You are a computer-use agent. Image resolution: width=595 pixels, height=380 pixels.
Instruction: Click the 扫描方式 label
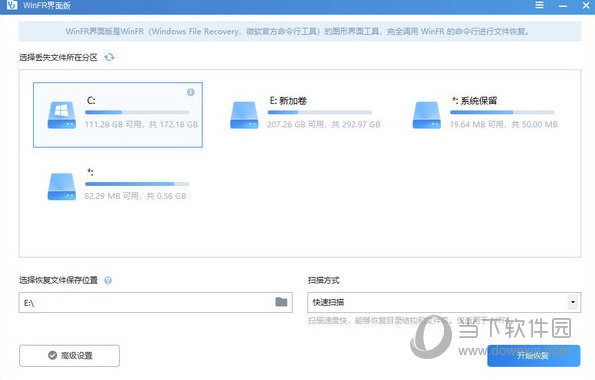[x=323, y=281]
